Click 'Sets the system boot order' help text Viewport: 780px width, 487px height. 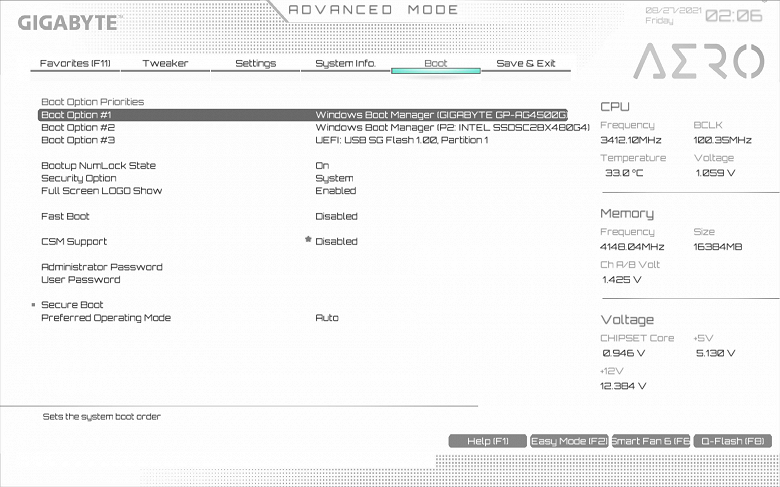(101, 417)
